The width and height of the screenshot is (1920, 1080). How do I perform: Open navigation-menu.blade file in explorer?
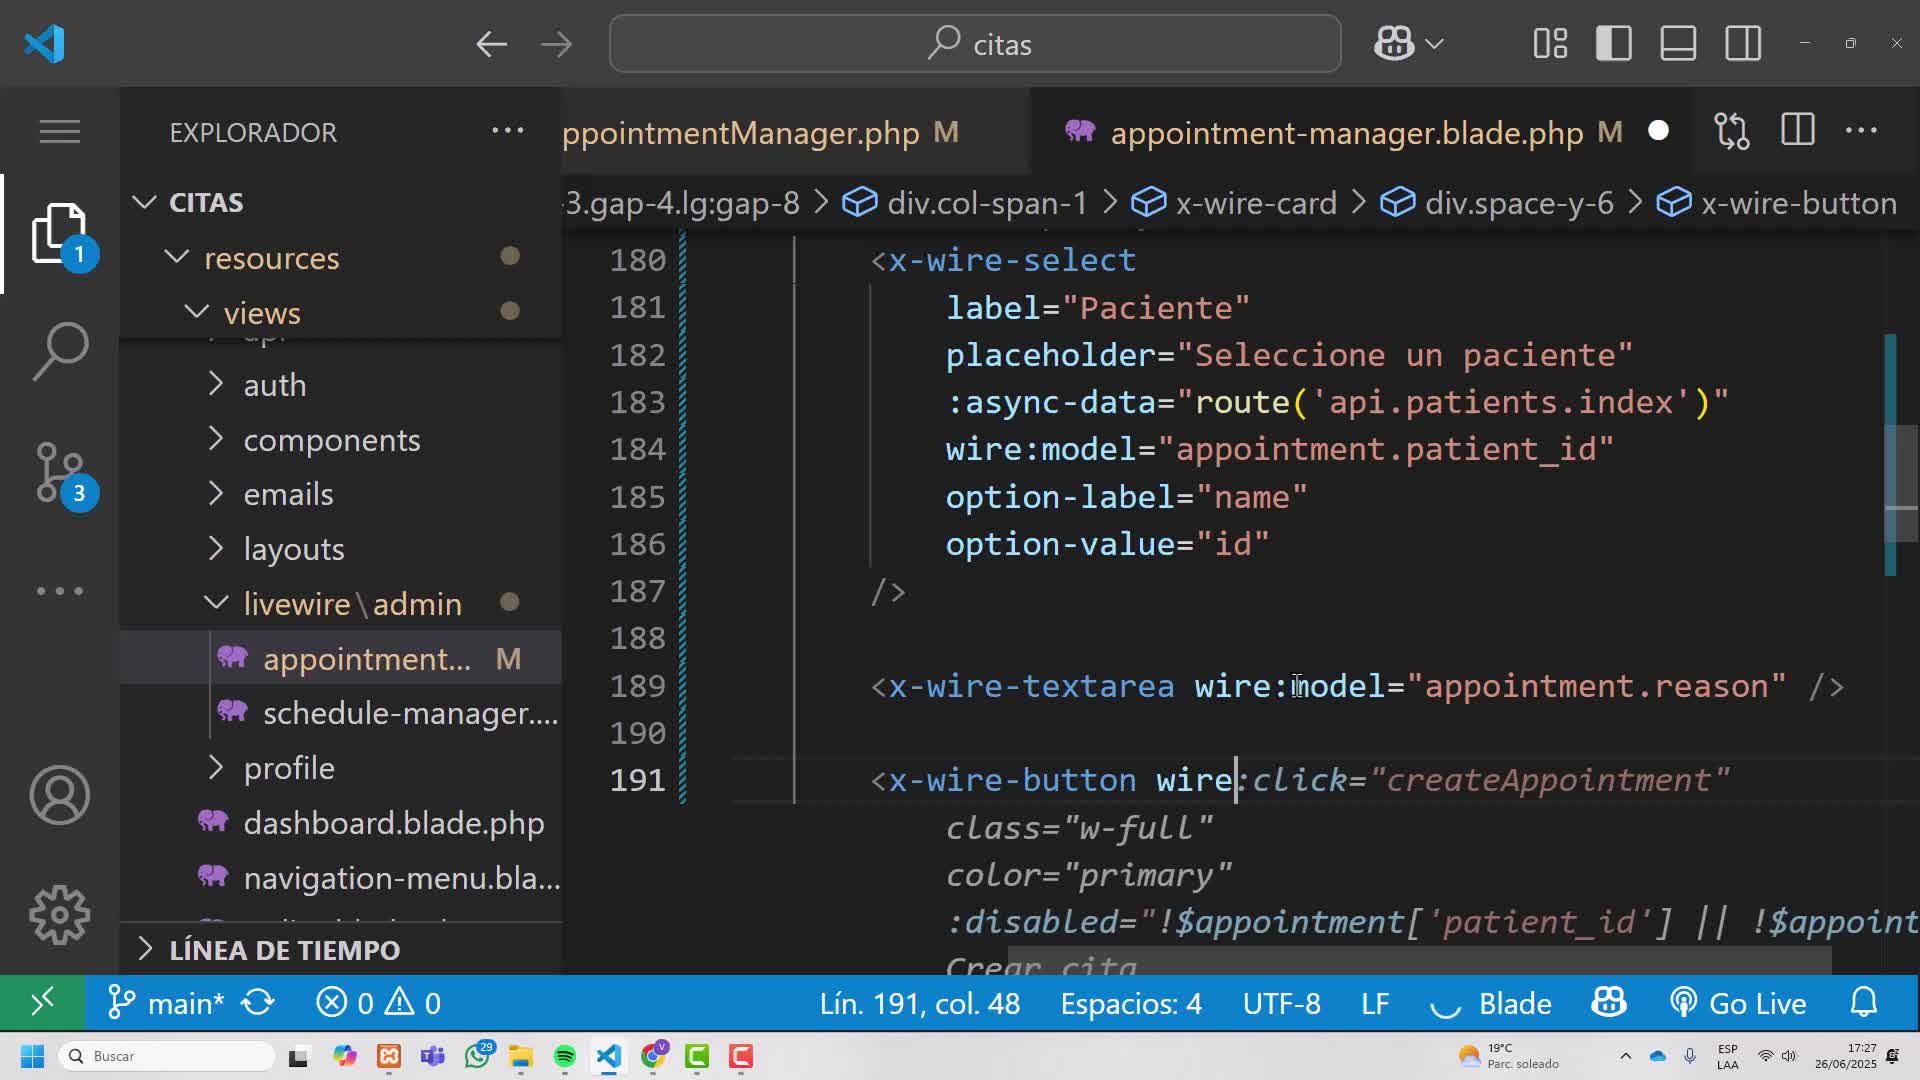(340, 877)
